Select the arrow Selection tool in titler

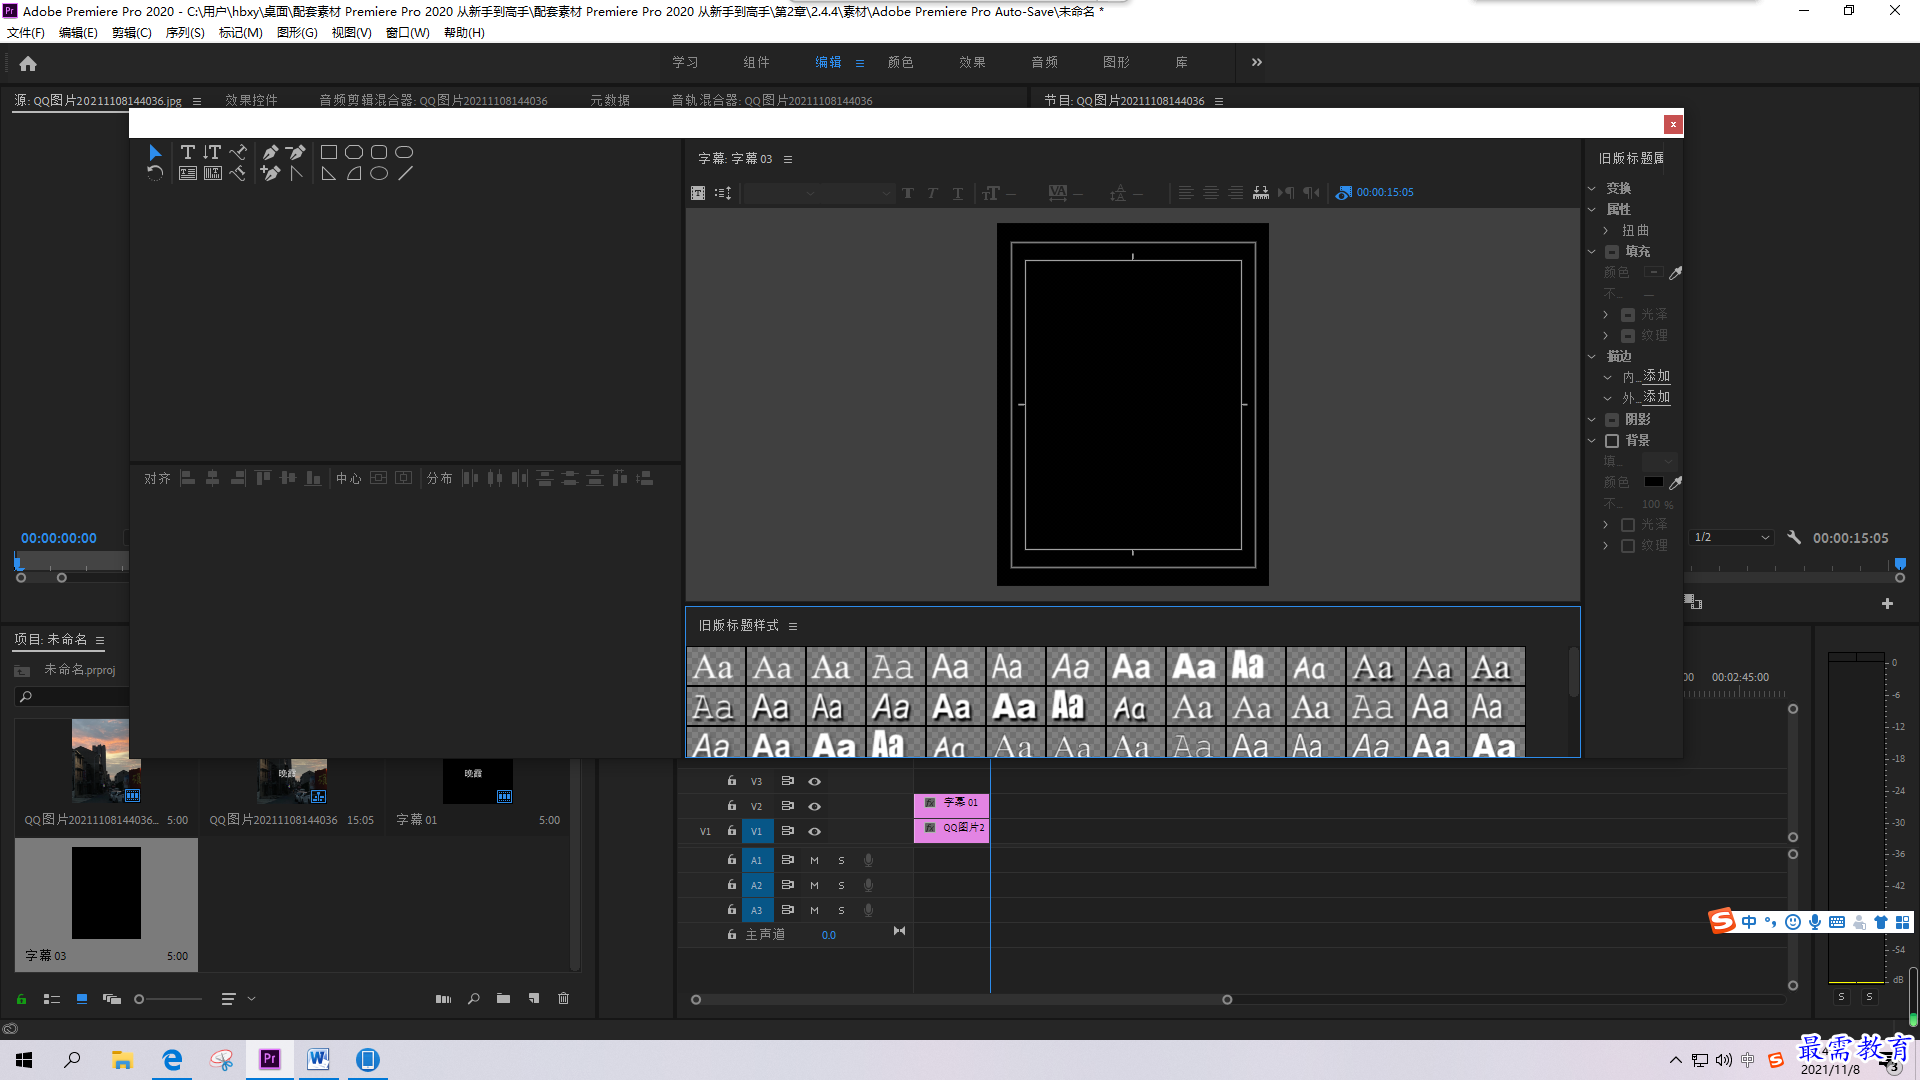[x=155, y=152]
